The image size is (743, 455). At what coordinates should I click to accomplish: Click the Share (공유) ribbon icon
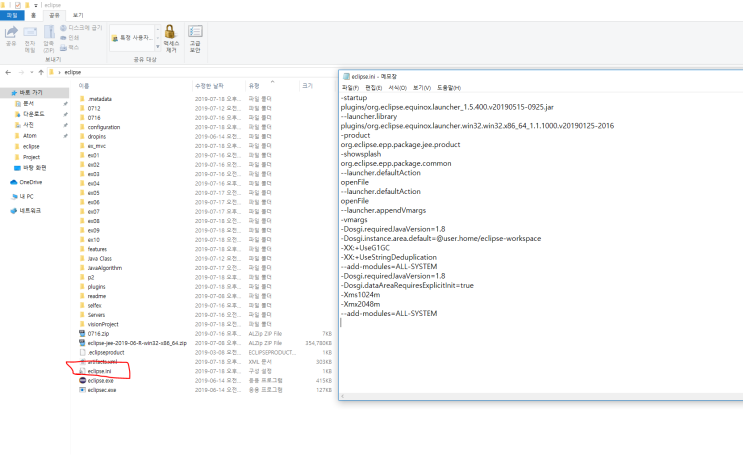click(x=11, y=36)
